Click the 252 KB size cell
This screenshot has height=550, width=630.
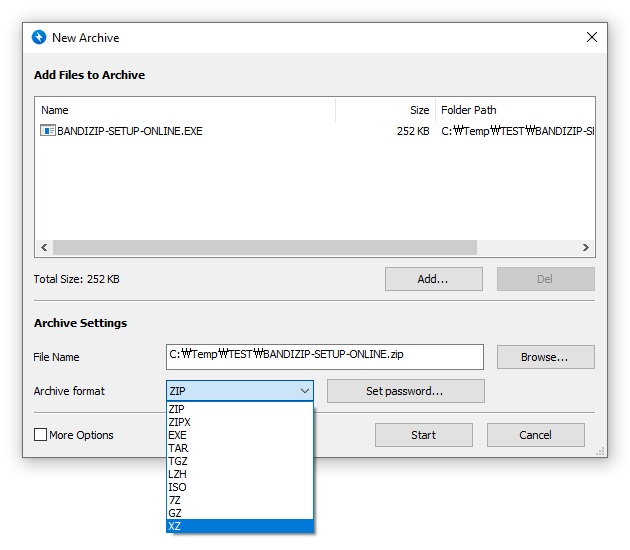click(413, 131)
